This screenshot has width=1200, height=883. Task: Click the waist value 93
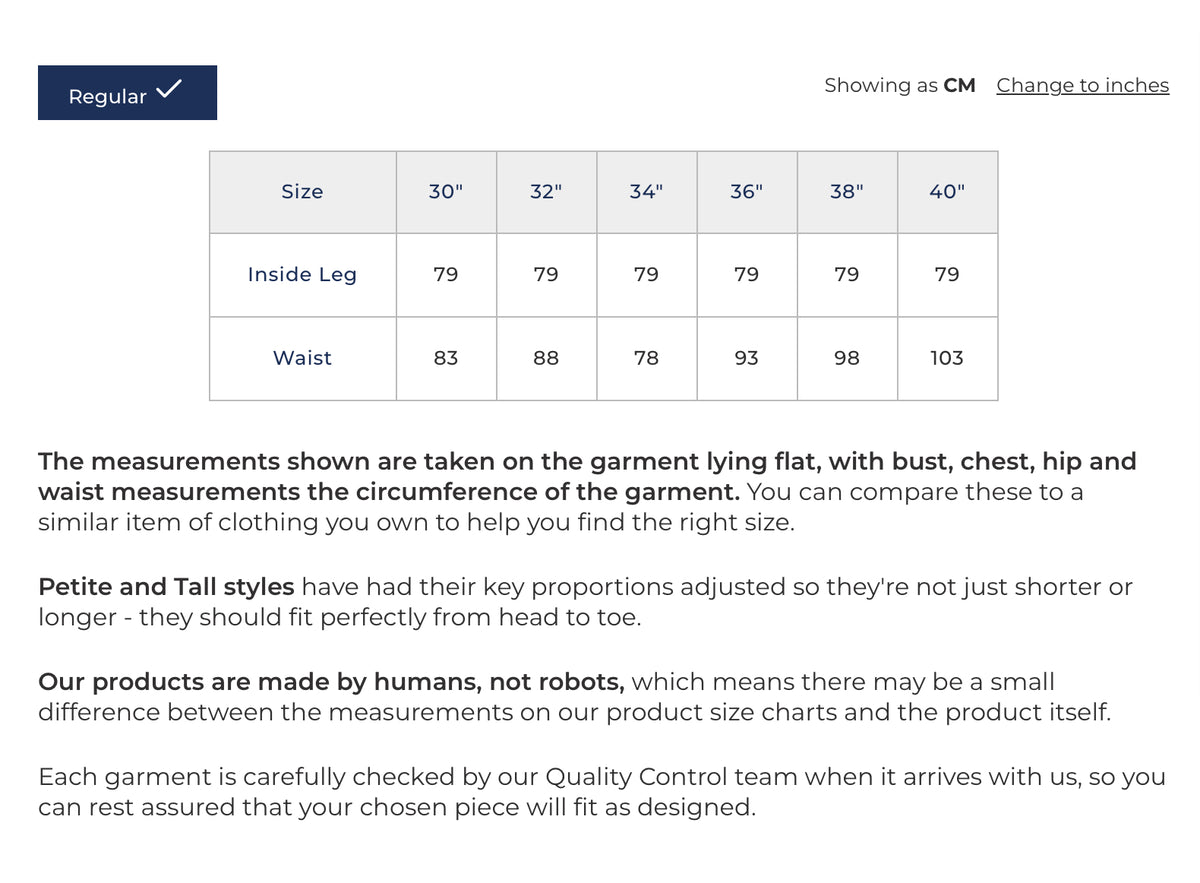point(746,358)
